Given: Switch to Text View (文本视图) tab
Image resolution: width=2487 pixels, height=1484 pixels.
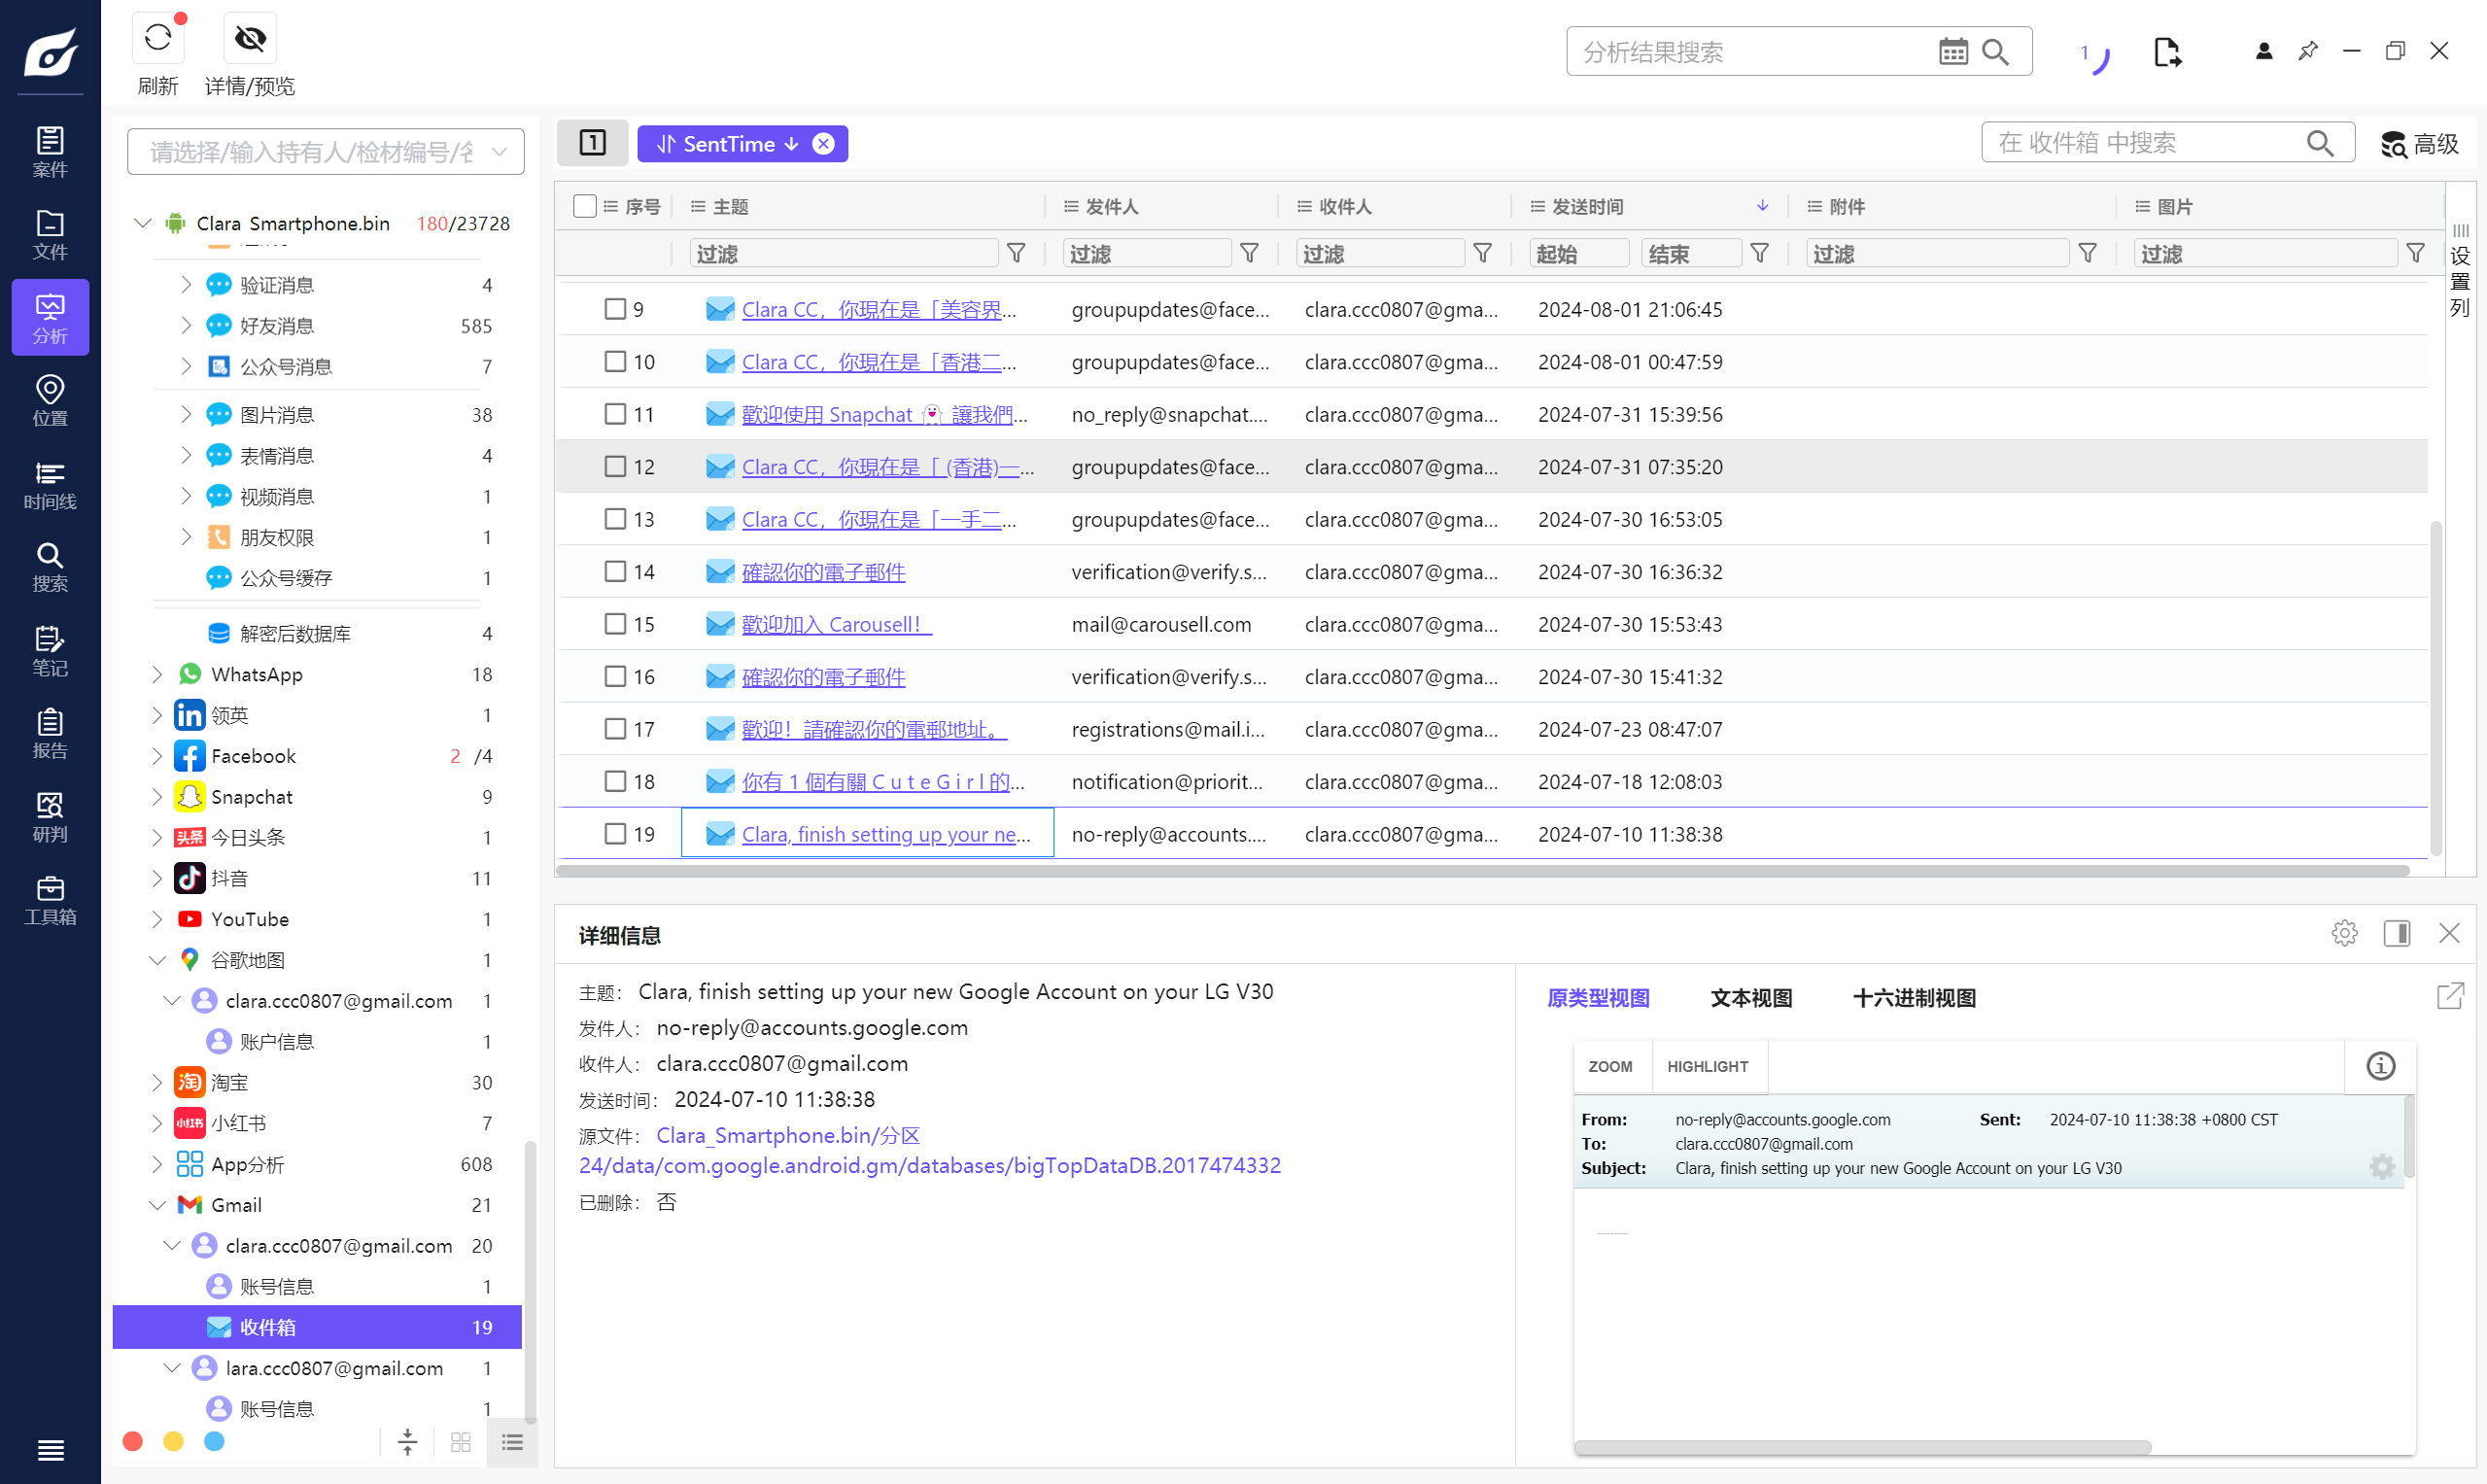Looking at the screenshot, I should coord(1750,998).
